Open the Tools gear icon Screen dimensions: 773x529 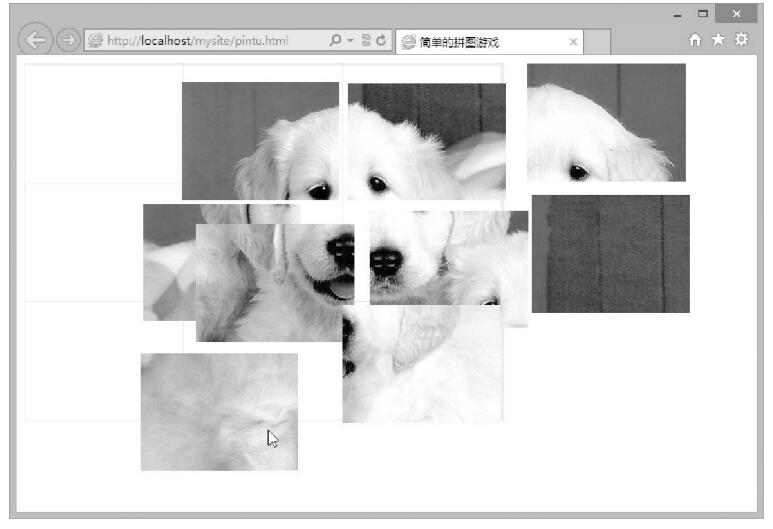[x=741, y=40]
